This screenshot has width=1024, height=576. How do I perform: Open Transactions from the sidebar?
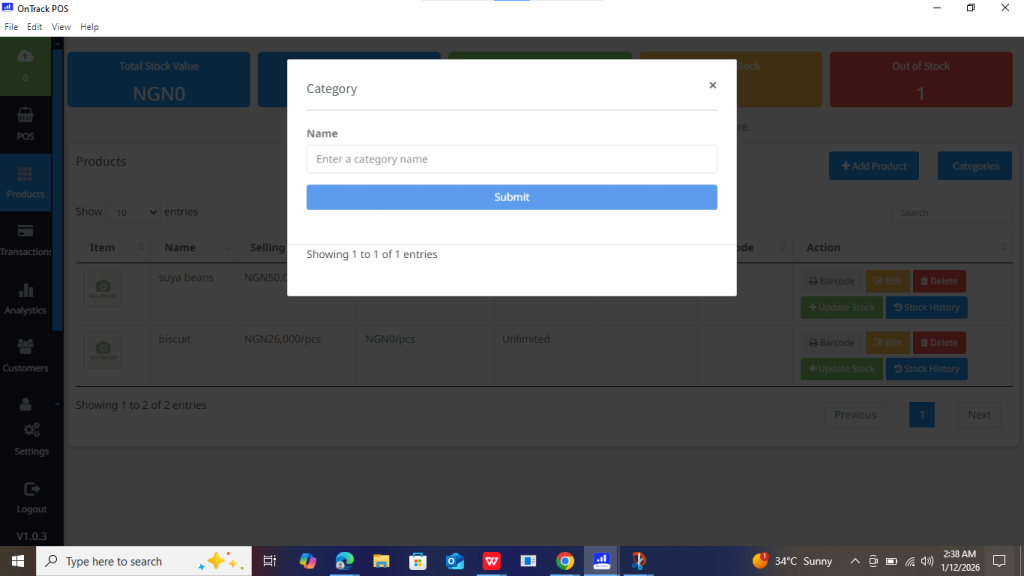point(25,232)
